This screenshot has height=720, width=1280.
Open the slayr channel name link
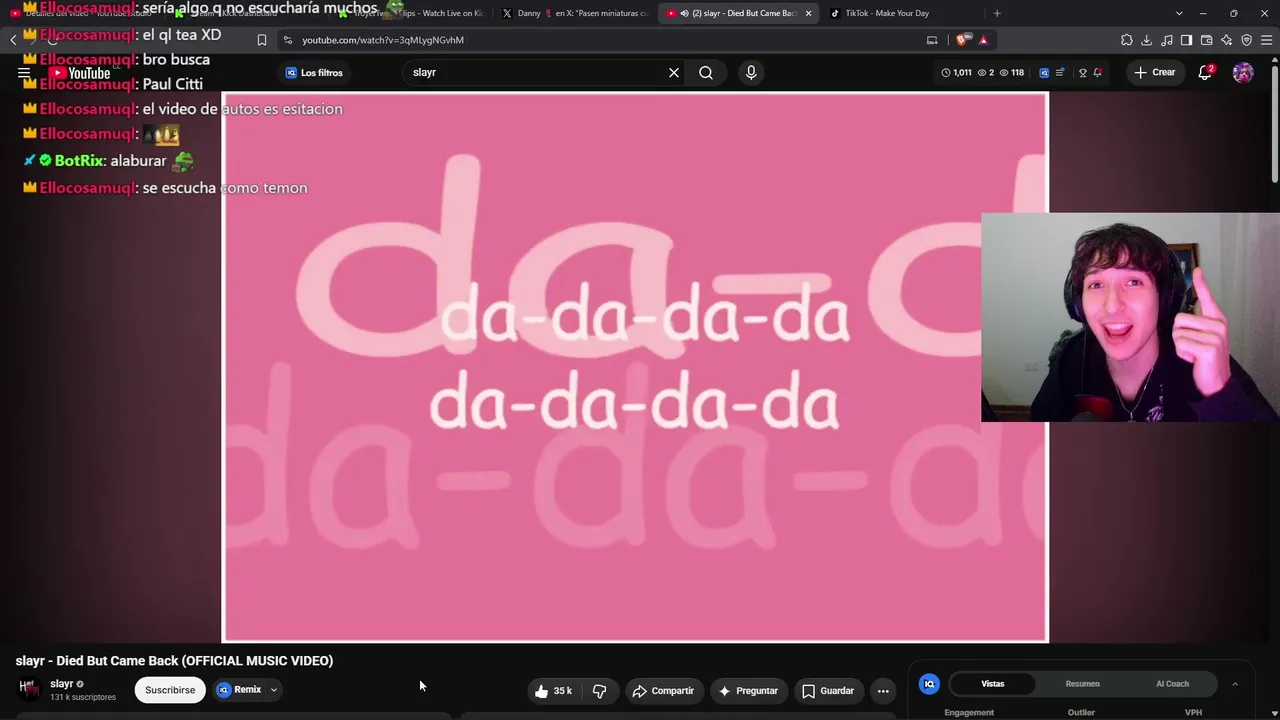[x=61, y=684]
